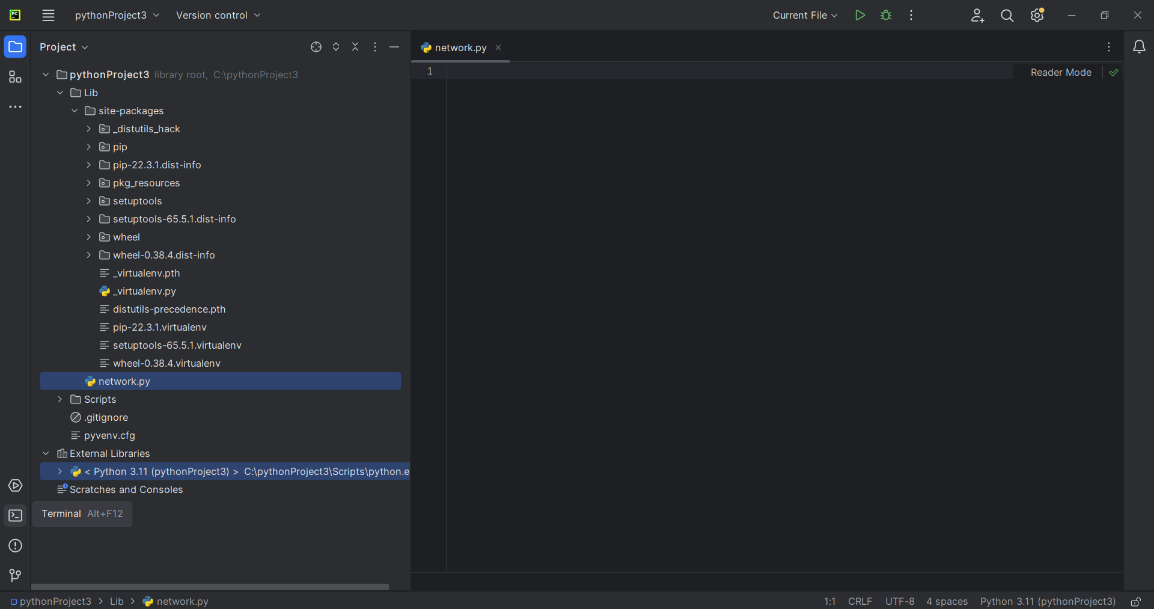
Task: Open IDE settings gear icon
Action: pyautogui.click(x=1037, y=15)
